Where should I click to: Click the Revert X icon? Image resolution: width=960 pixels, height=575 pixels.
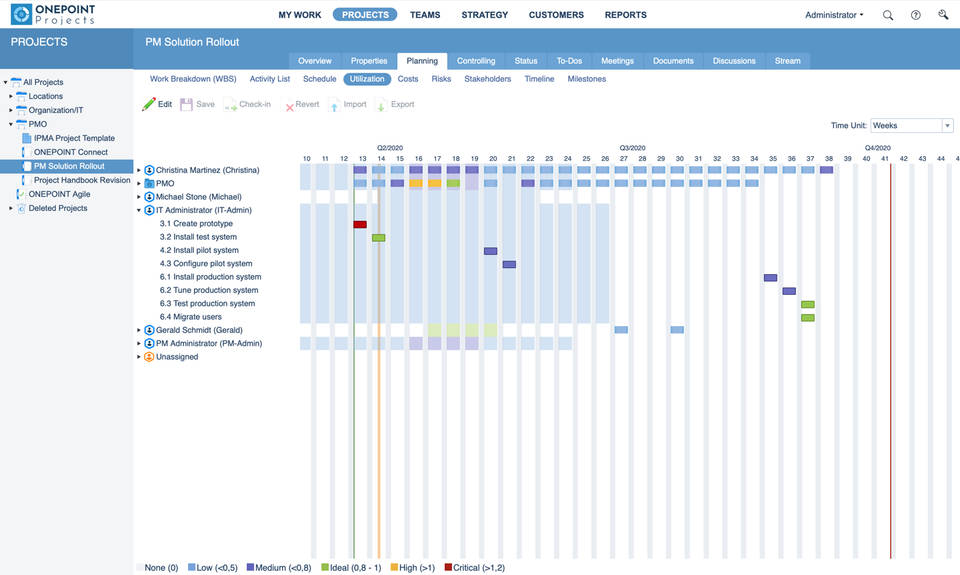point(290,105)
